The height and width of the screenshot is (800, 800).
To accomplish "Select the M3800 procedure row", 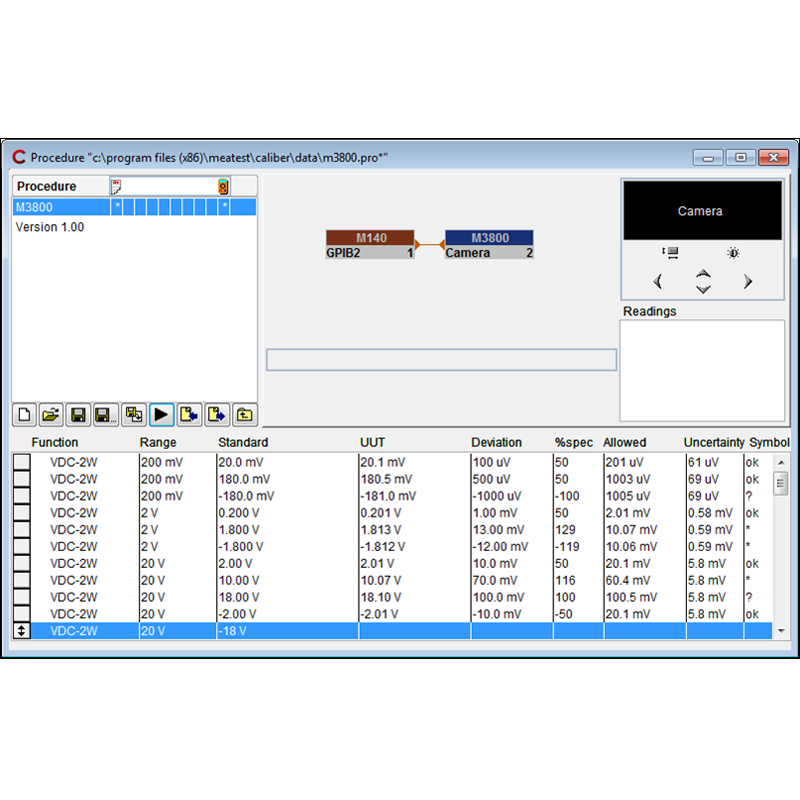I will point(134,207).
